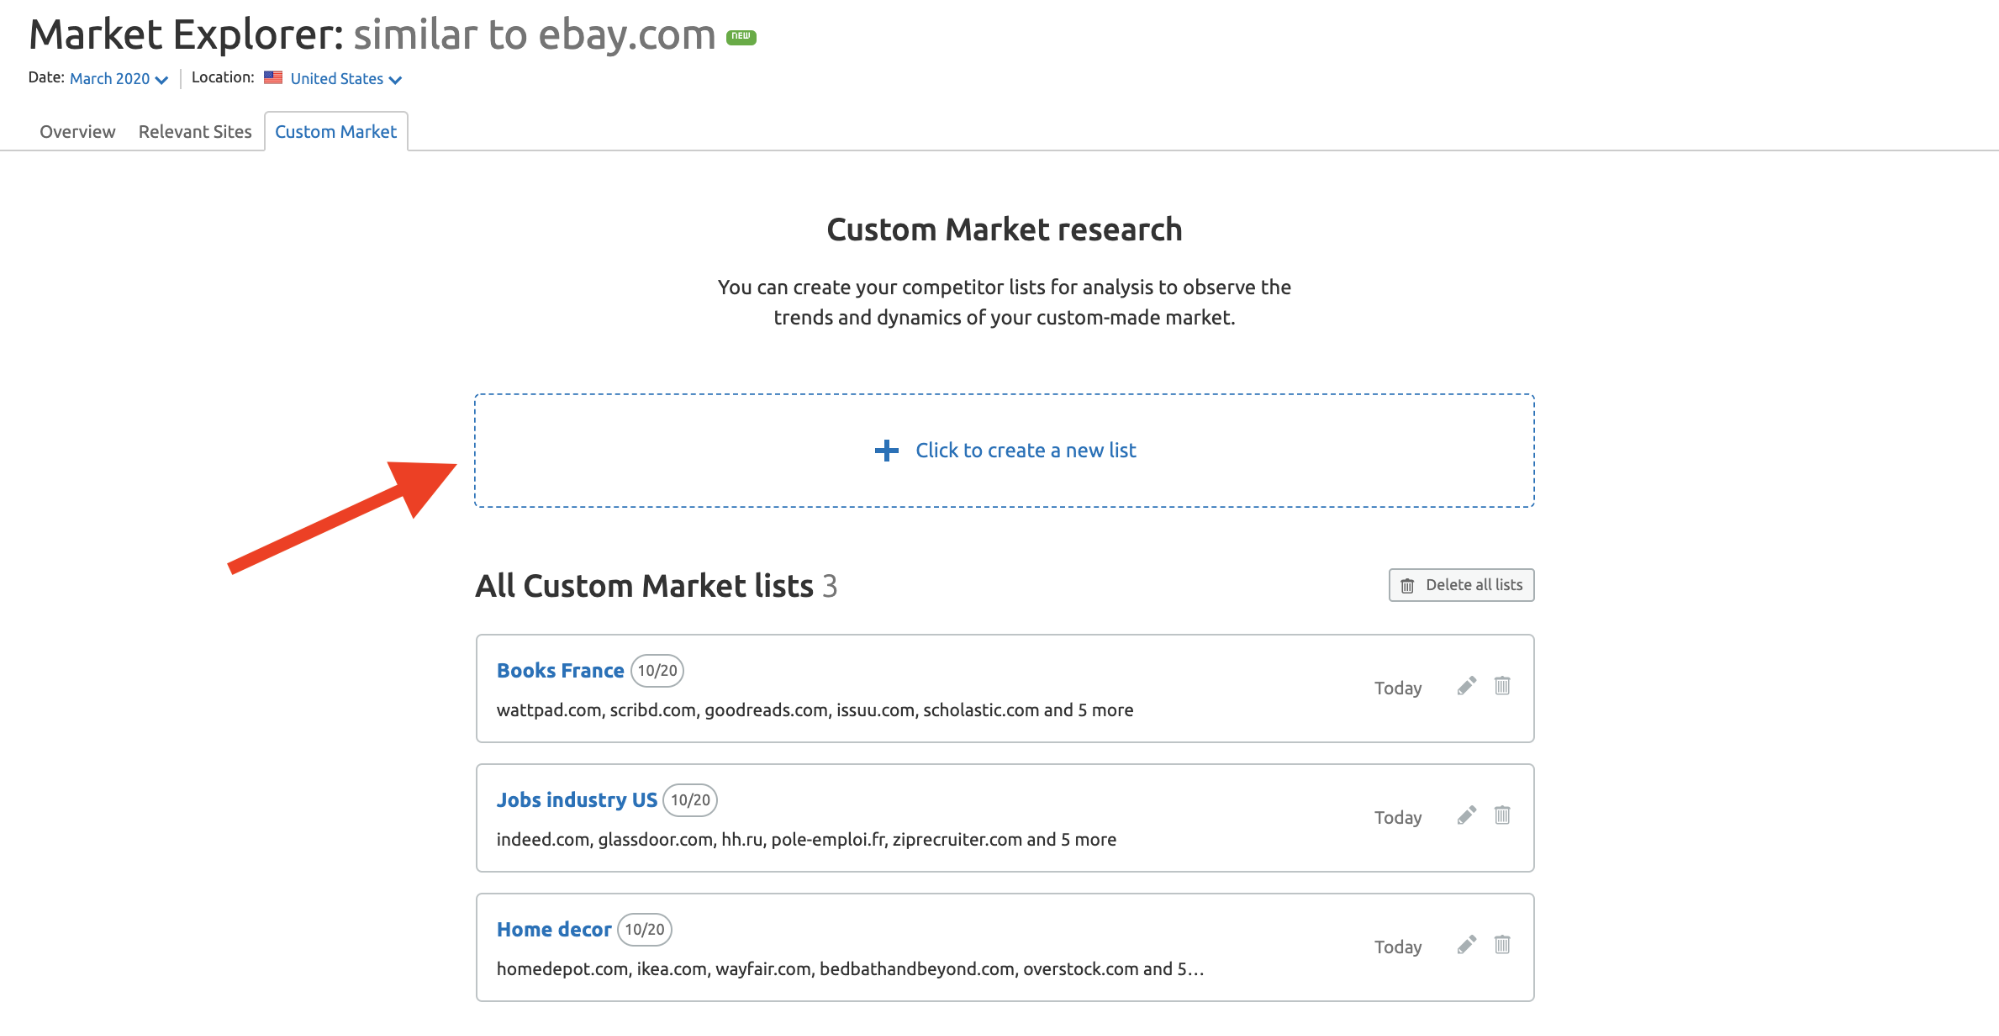Switch to the Overview tab
1999x1036 pixels.
(x=77, y=132)
